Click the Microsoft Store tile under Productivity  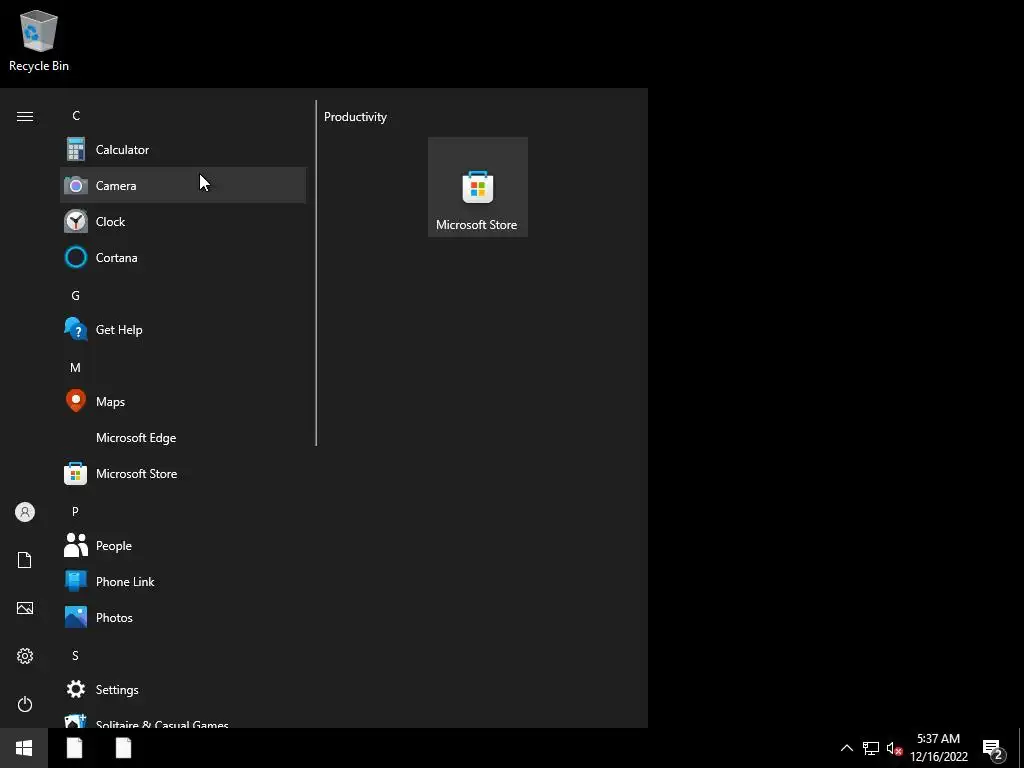477,187
